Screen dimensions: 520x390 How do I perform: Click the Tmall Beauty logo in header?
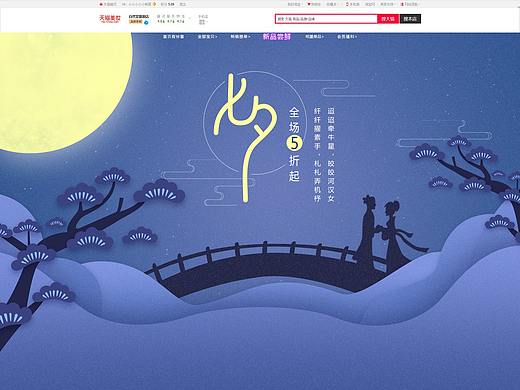coord(110,19)
